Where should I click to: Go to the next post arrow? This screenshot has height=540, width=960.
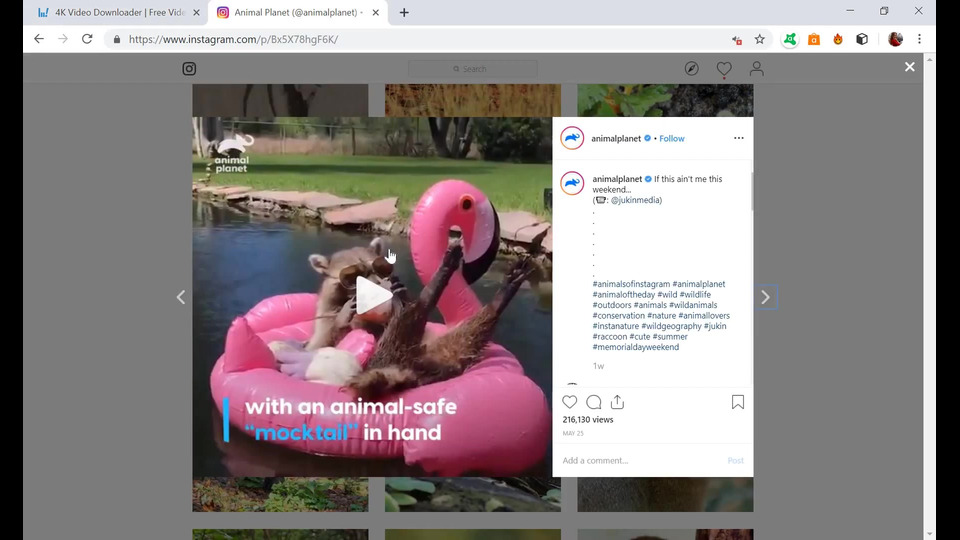765,298
